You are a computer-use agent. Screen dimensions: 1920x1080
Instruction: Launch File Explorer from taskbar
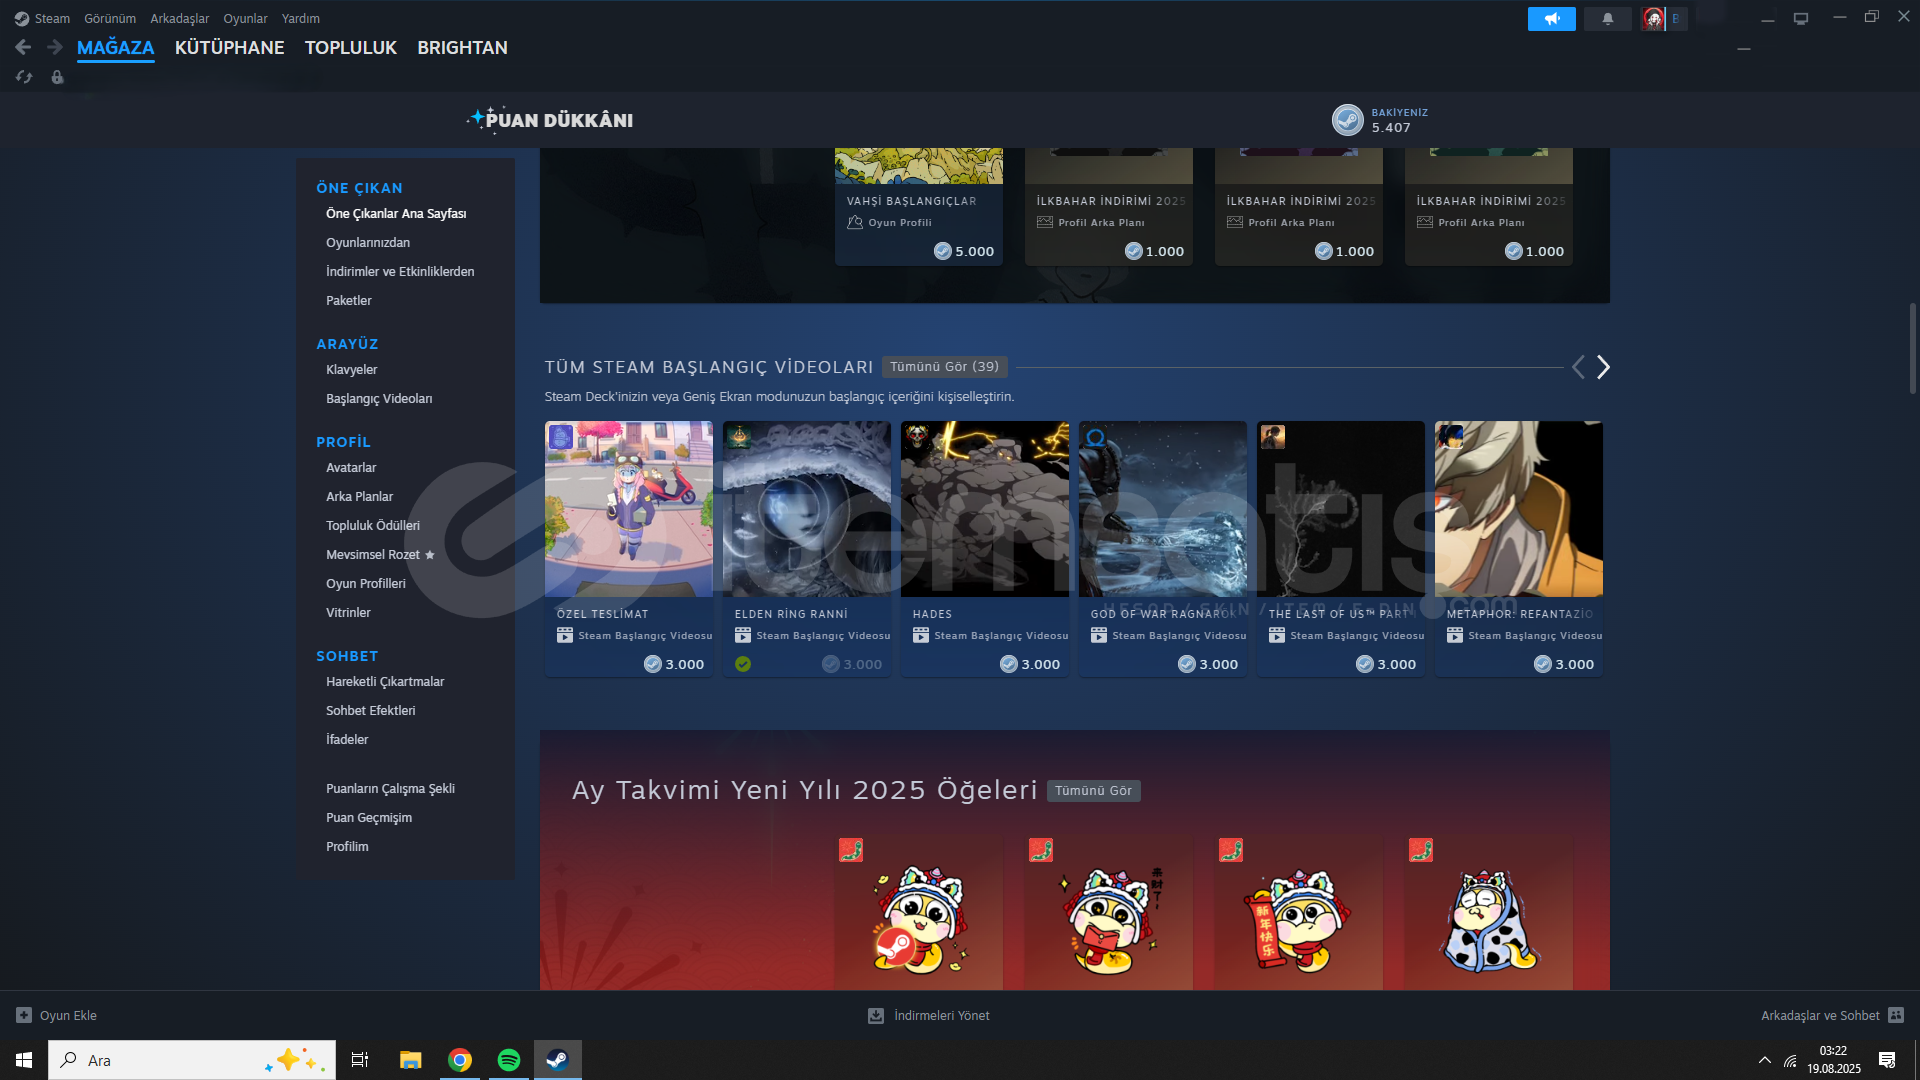tap(410, 1060)
